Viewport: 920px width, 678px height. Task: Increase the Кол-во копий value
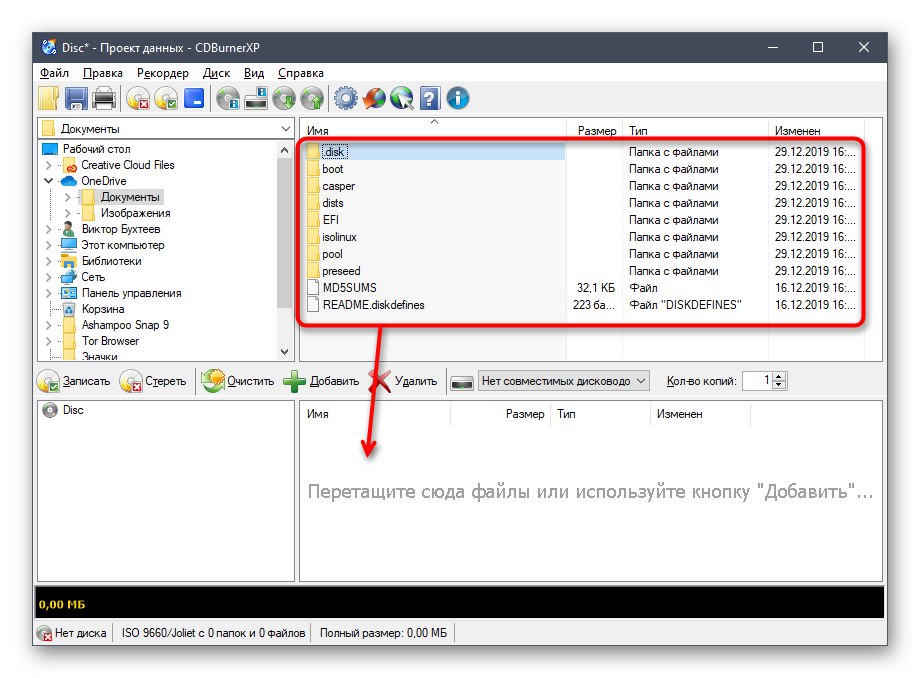[779, 377]
